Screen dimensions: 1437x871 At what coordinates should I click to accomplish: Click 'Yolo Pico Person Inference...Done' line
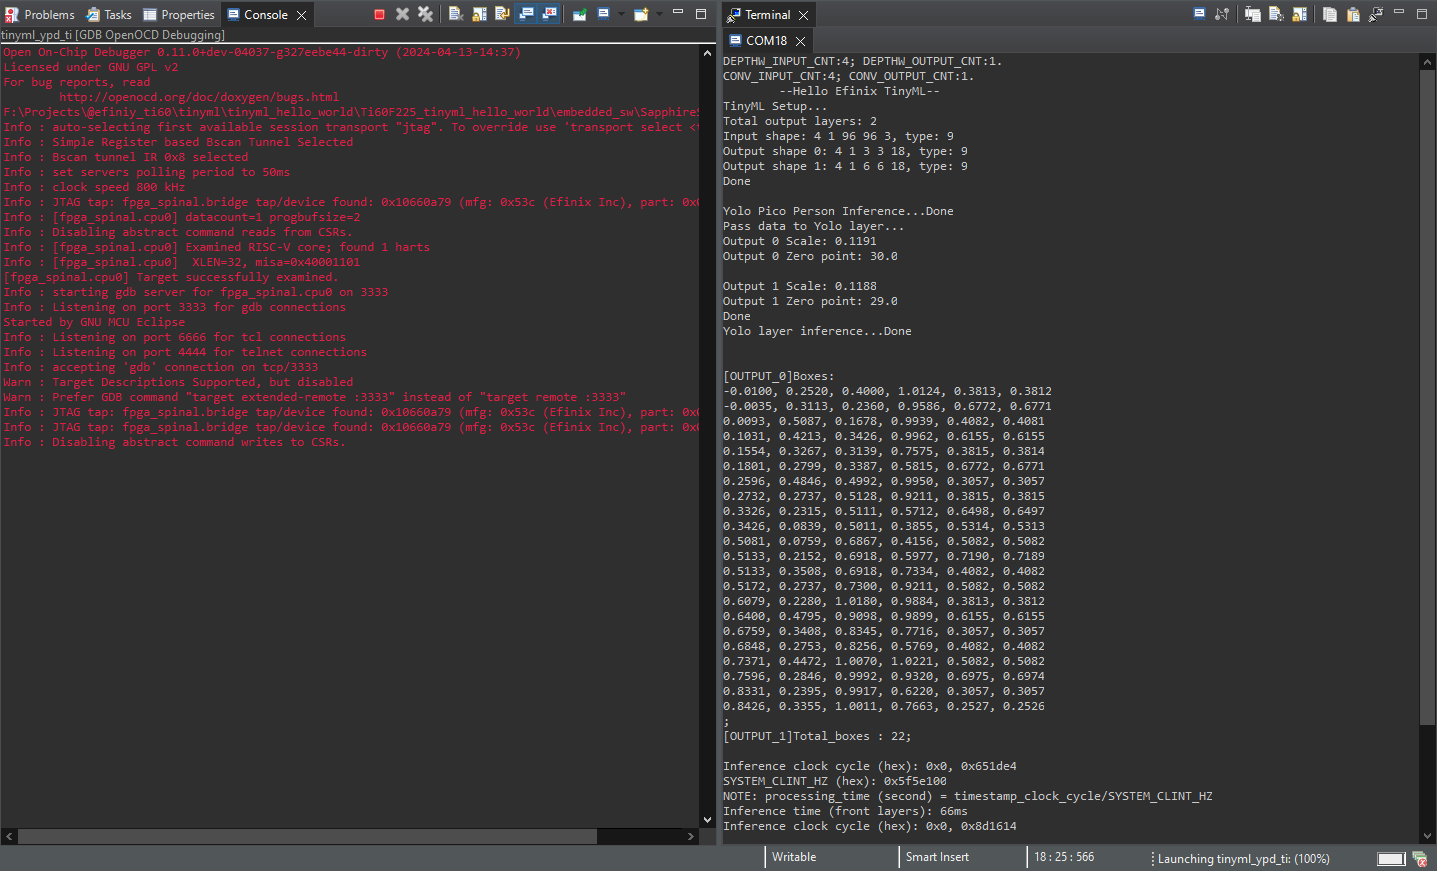coord(838,211)
